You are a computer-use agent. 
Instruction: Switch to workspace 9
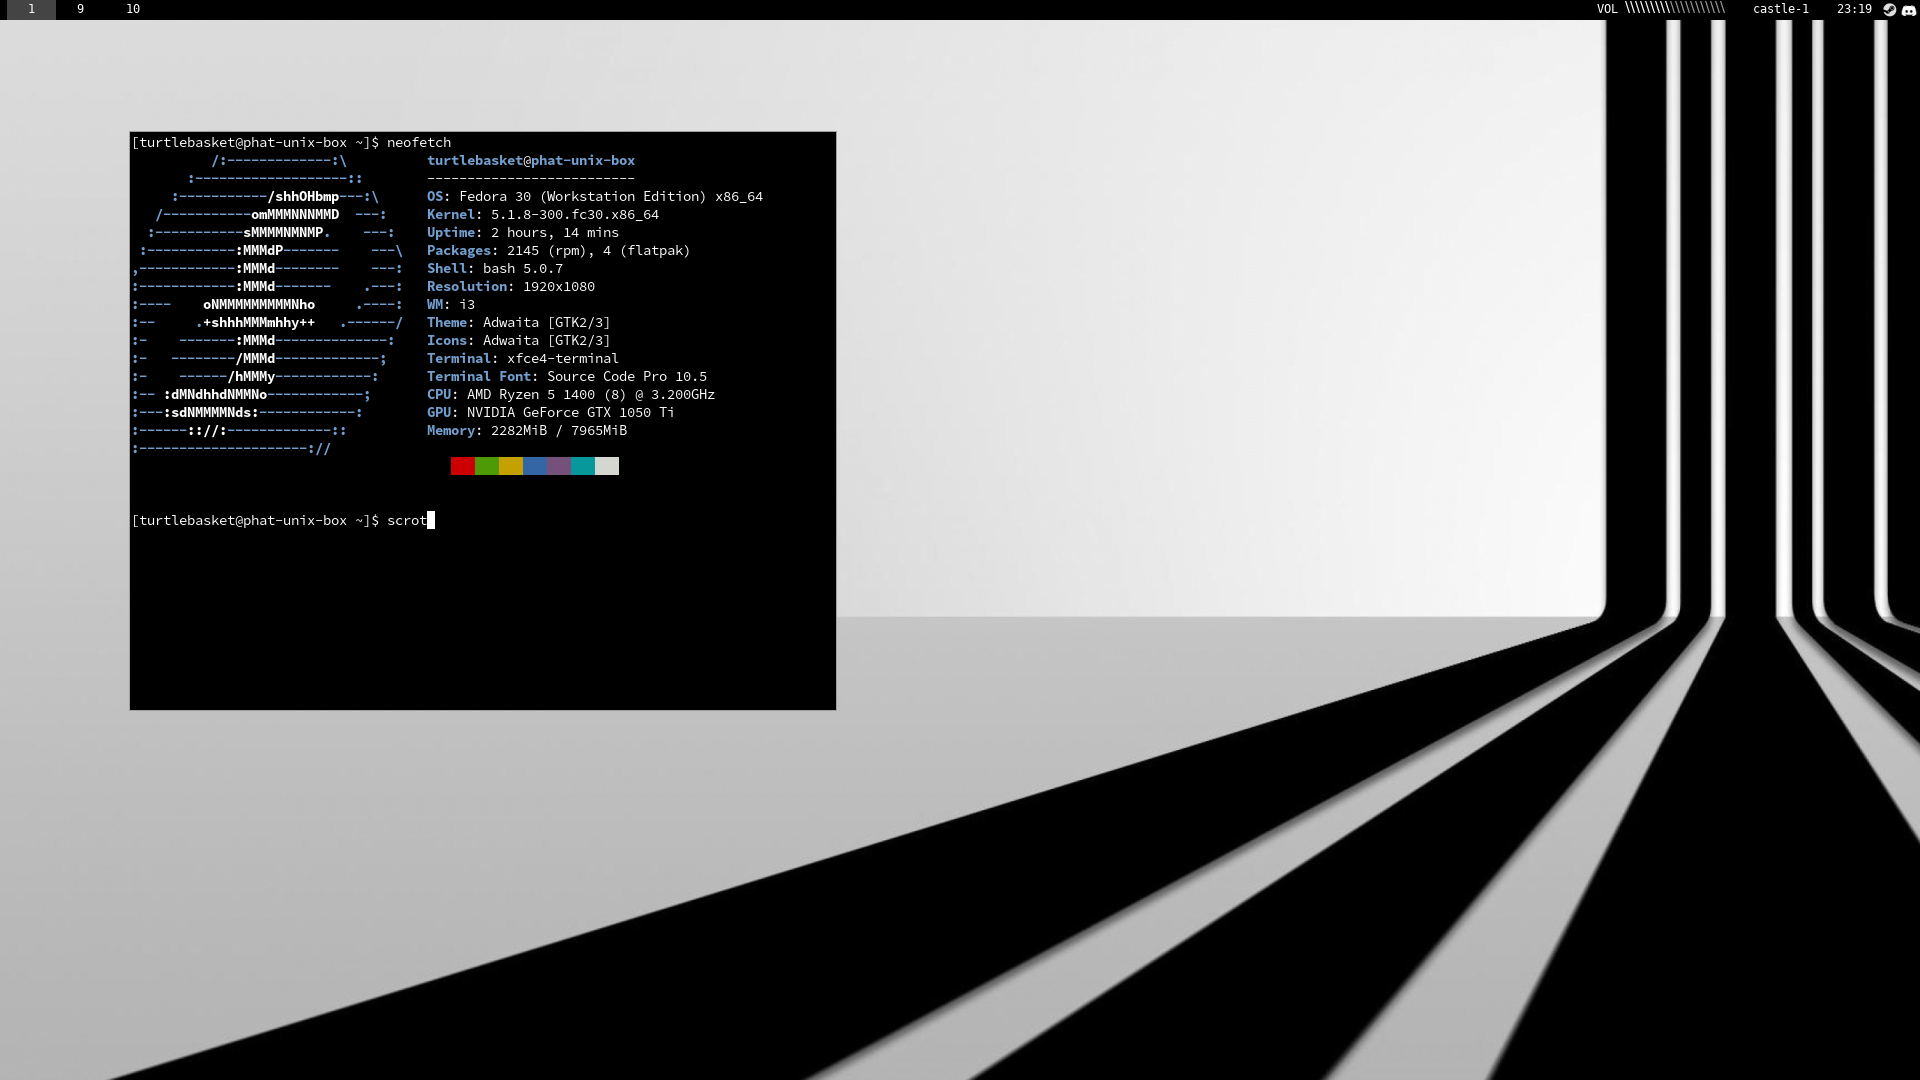80,9
